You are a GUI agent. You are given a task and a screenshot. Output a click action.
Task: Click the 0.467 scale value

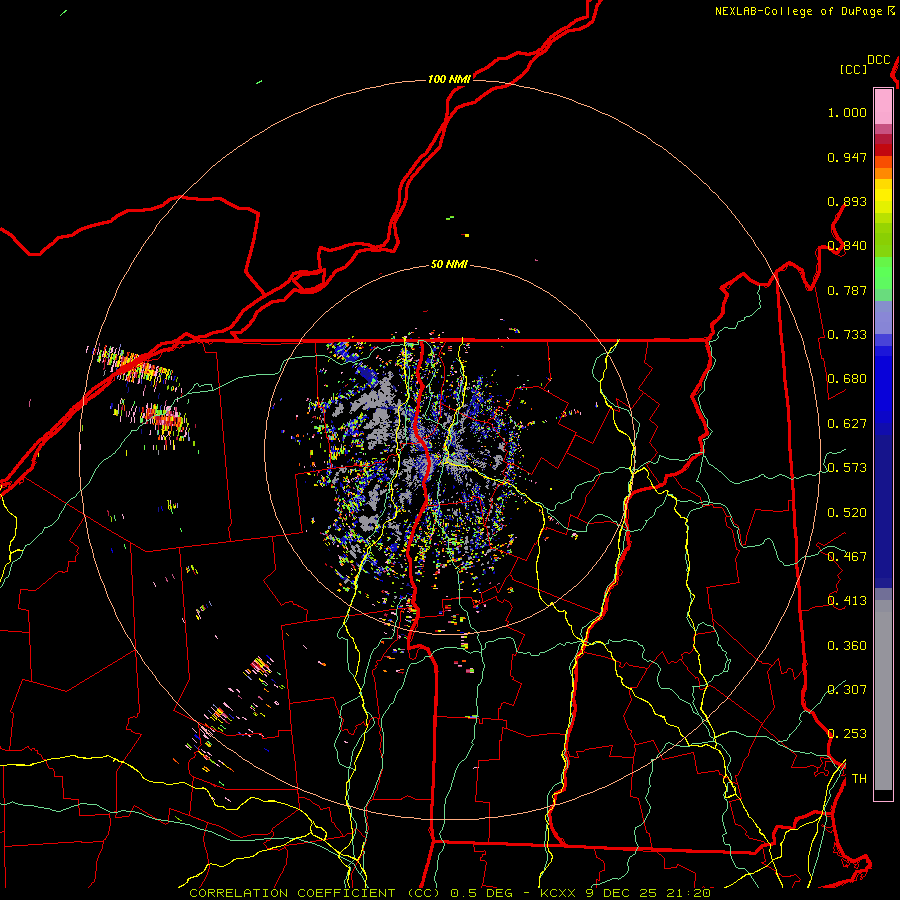[847, 557]
